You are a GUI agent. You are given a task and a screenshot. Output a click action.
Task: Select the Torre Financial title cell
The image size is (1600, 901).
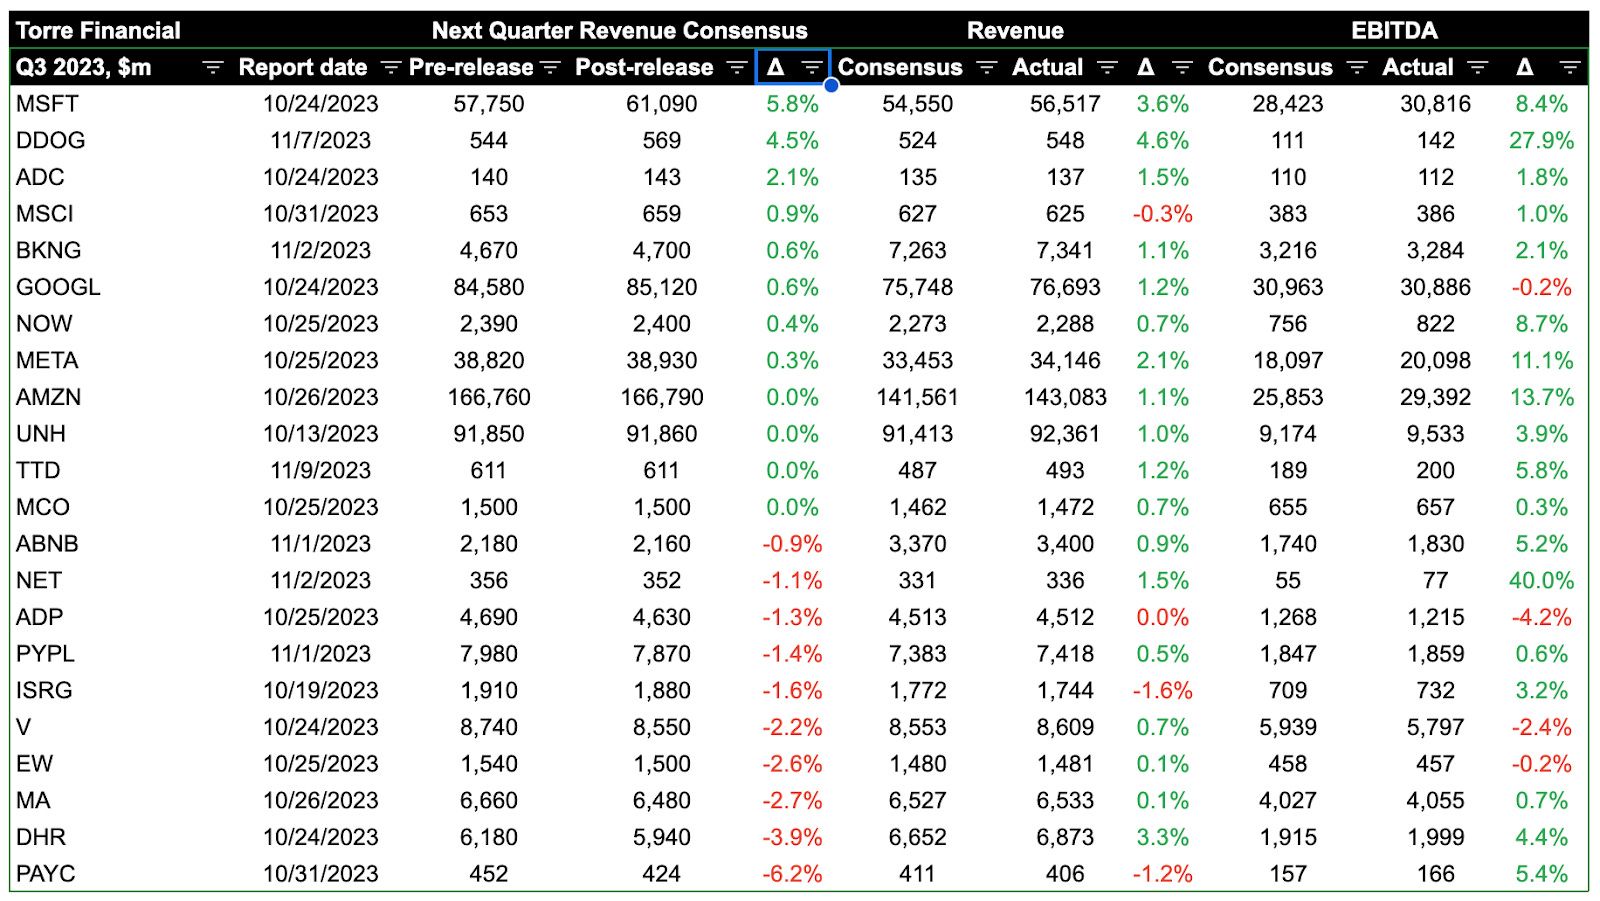98,31
